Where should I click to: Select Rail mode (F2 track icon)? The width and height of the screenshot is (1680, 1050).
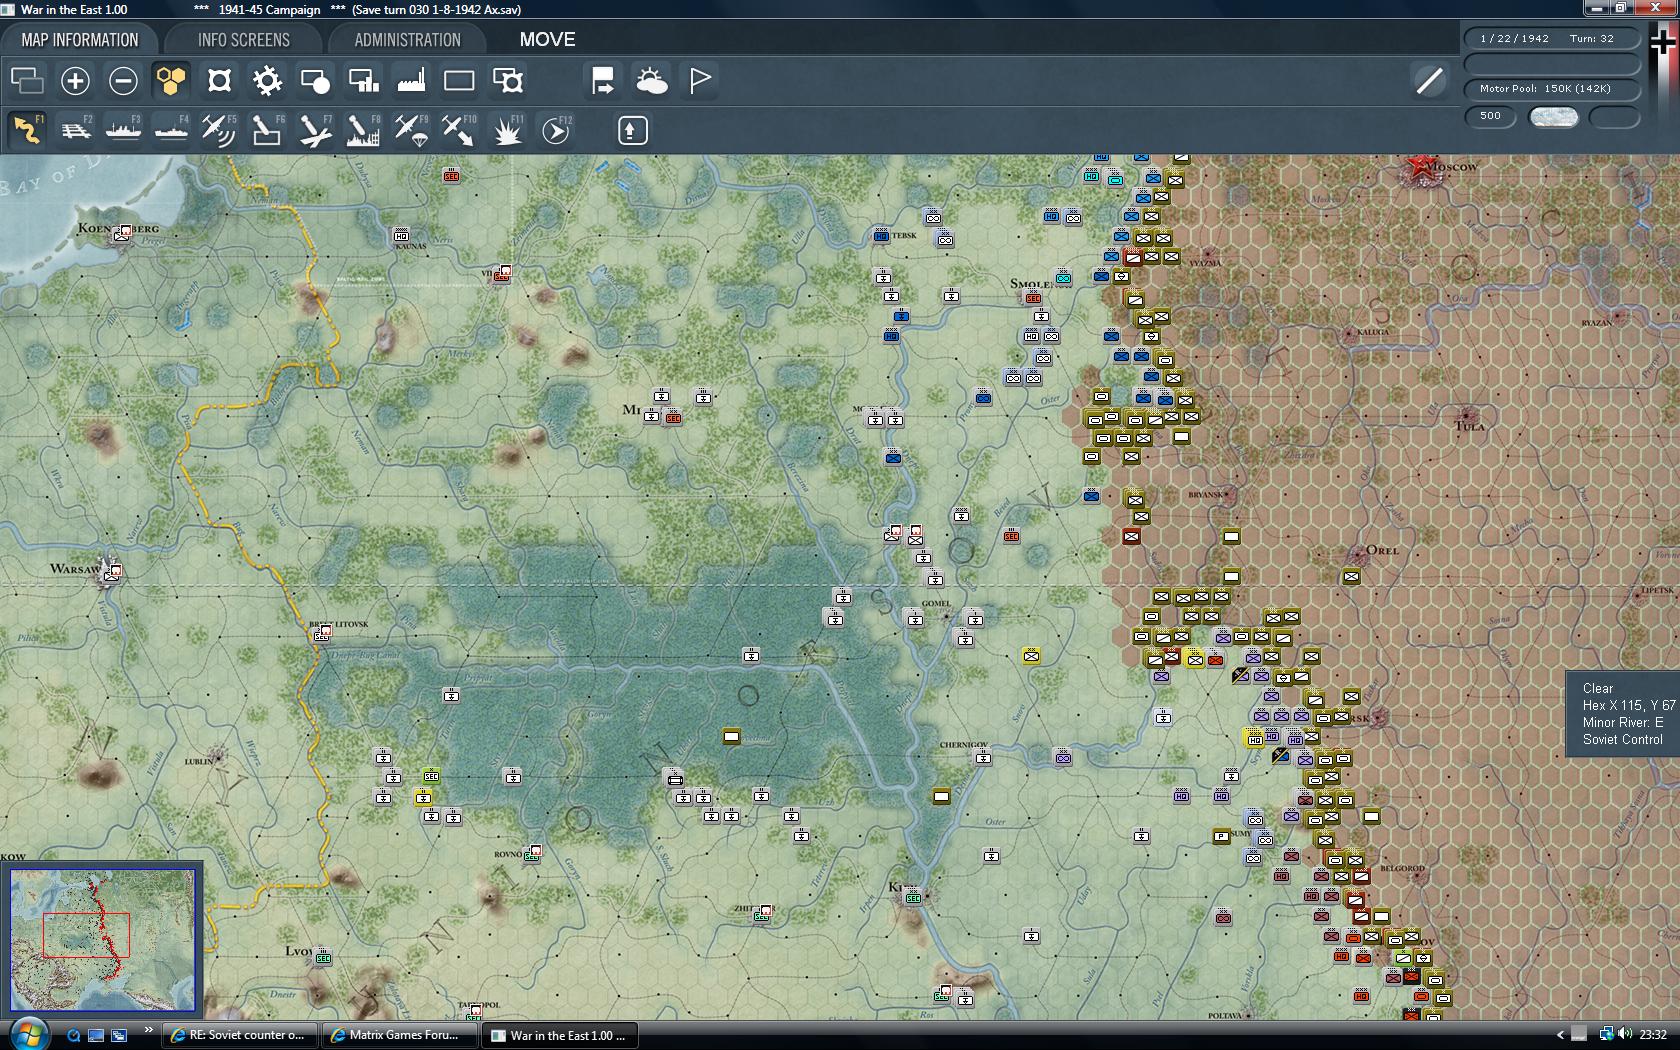[x=75, y=130]
